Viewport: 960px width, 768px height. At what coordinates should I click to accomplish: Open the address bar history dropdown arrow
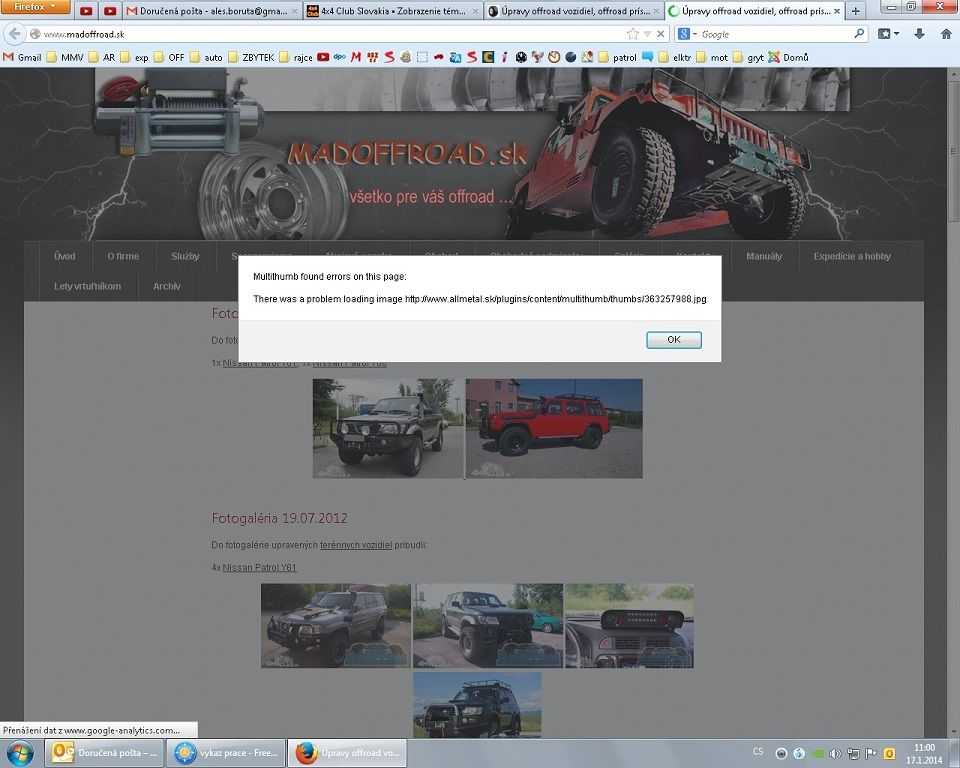click(x=647, y=34)
